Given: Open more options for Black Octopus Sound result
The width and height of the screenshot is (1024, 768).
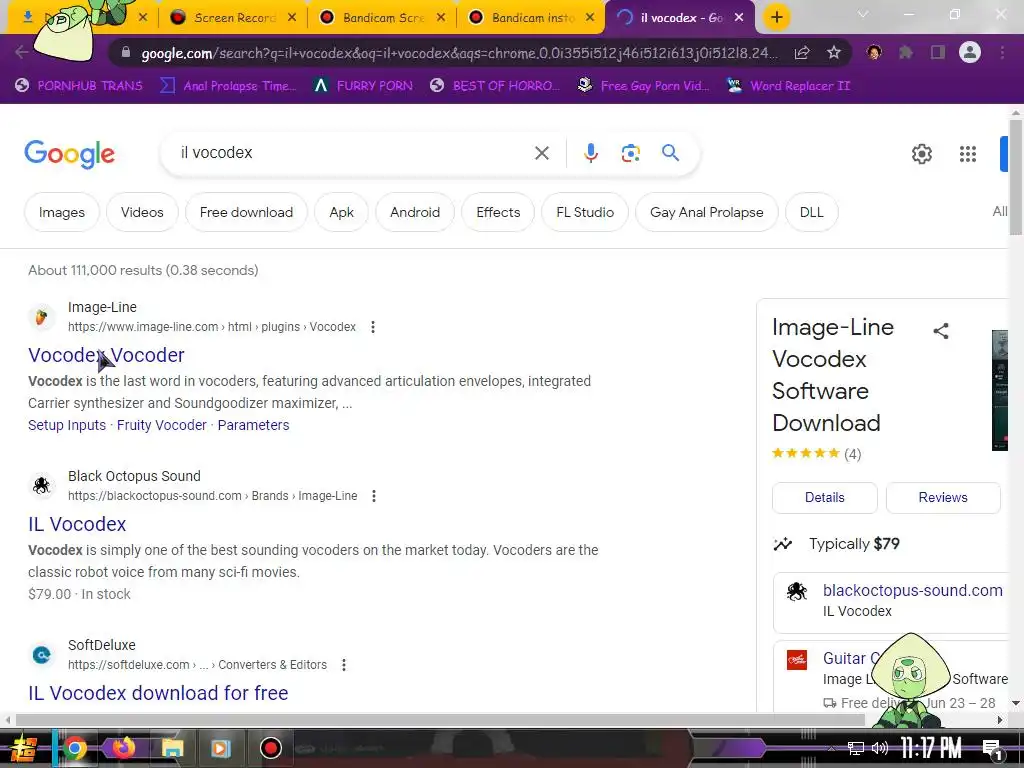Looking at the screenshot, I should click(374, 496).
